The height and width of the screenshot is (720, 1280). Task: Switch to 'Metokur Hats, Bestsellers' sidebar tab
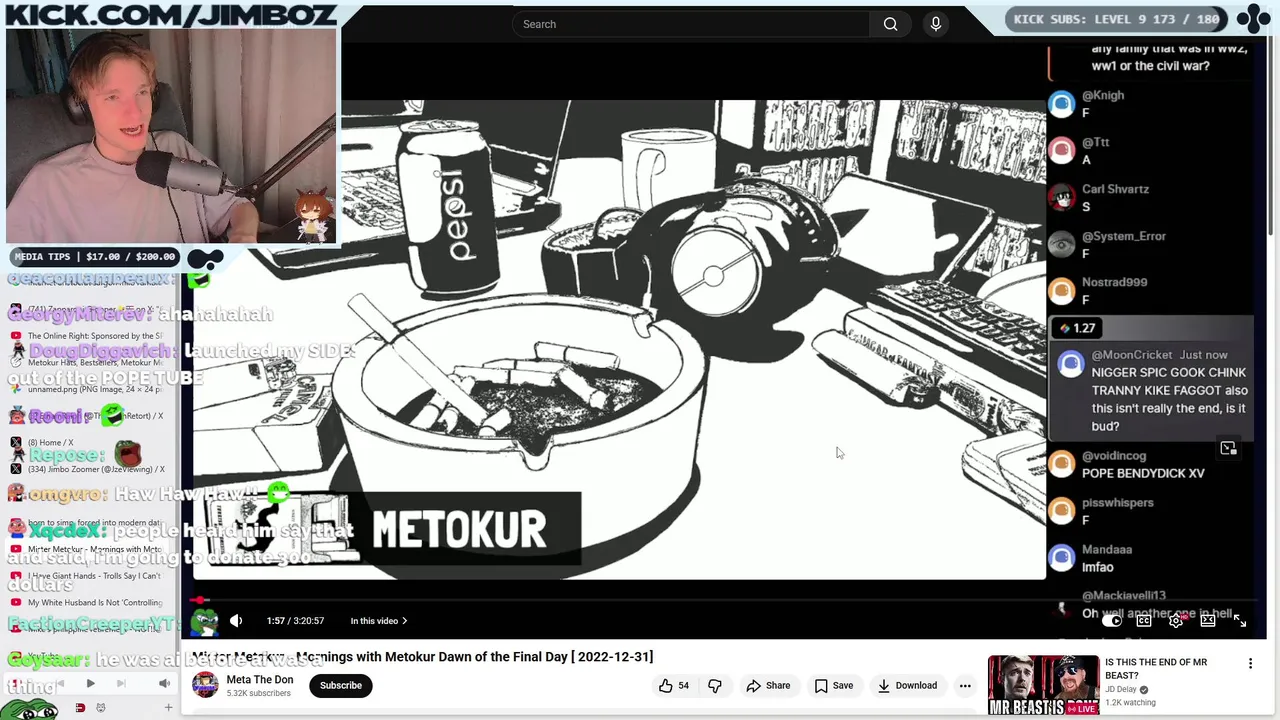(88, 363)
